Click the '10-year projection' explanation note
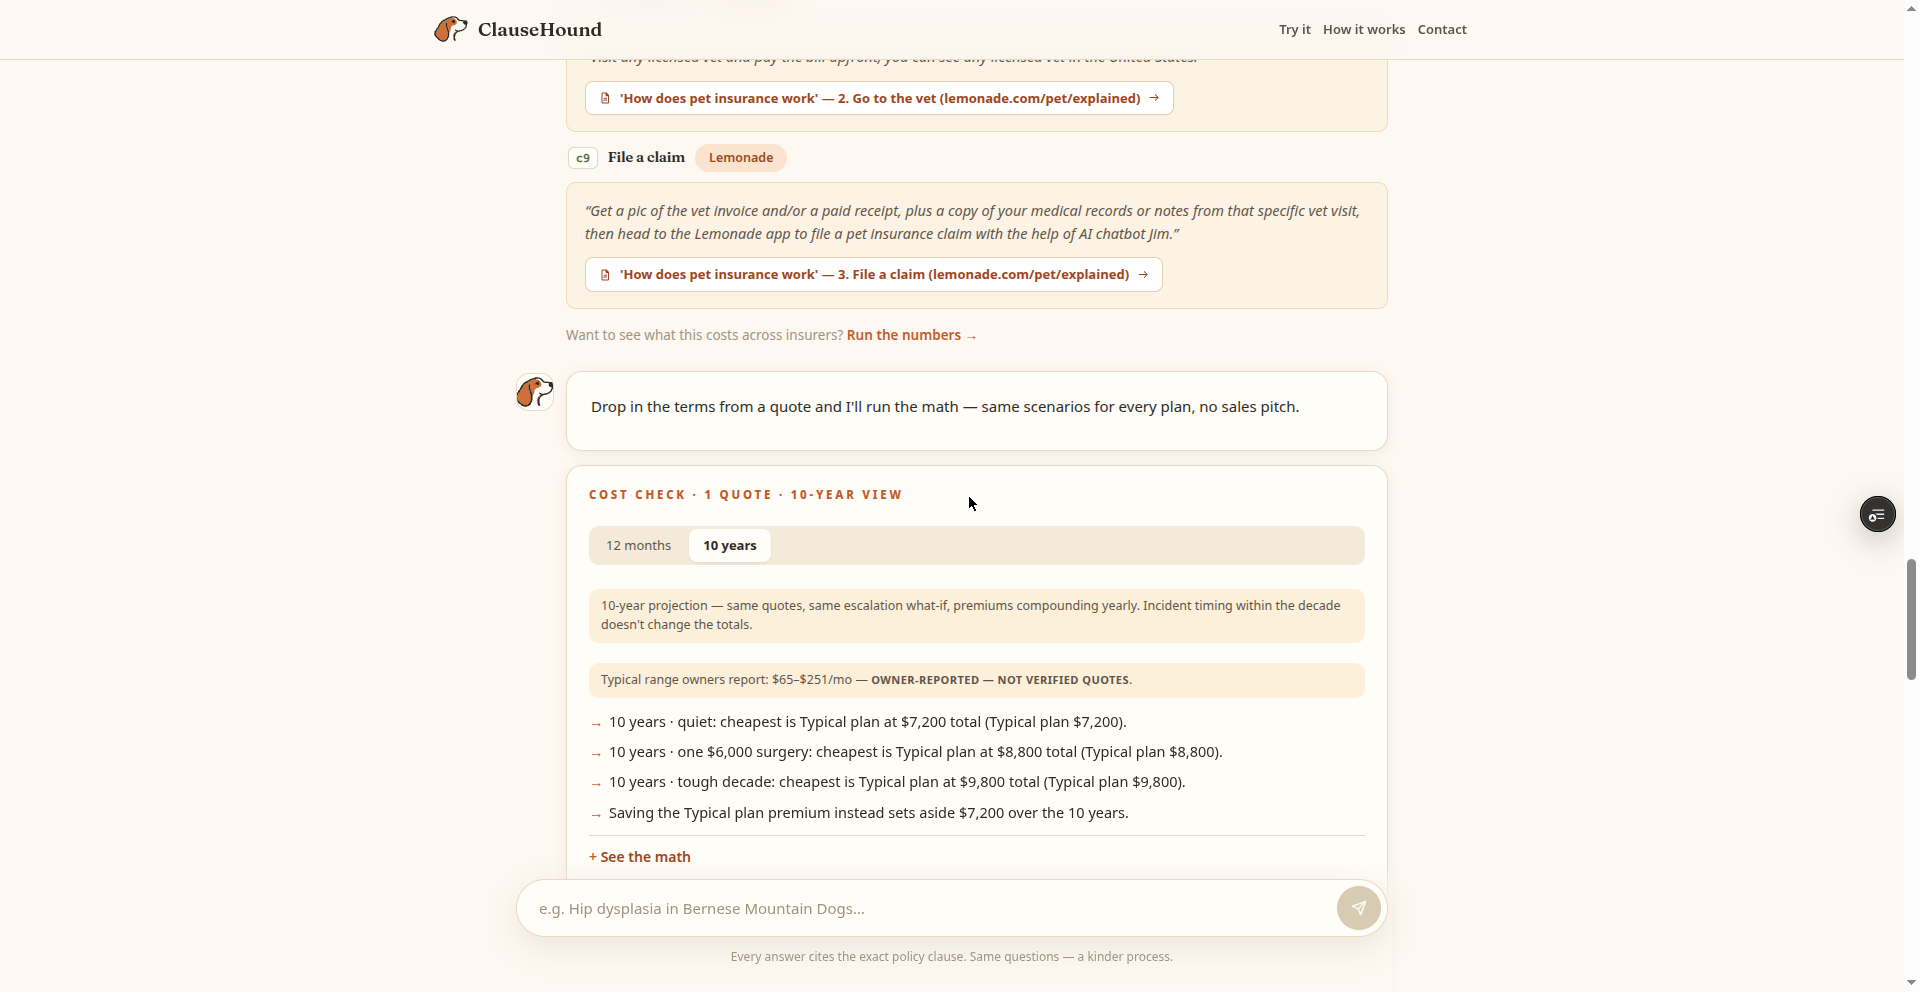Image resolution: width=1919 pixels, height=992 pixels. pyautogui.click(x=976, y=615)
